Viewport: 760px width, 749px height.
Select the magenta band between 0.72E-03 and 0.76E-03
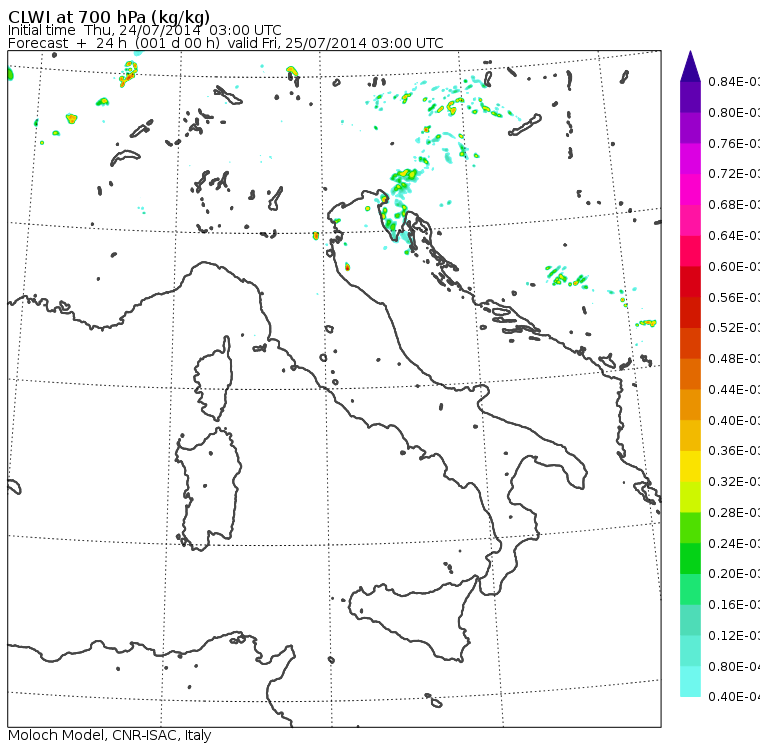point(690,159)
